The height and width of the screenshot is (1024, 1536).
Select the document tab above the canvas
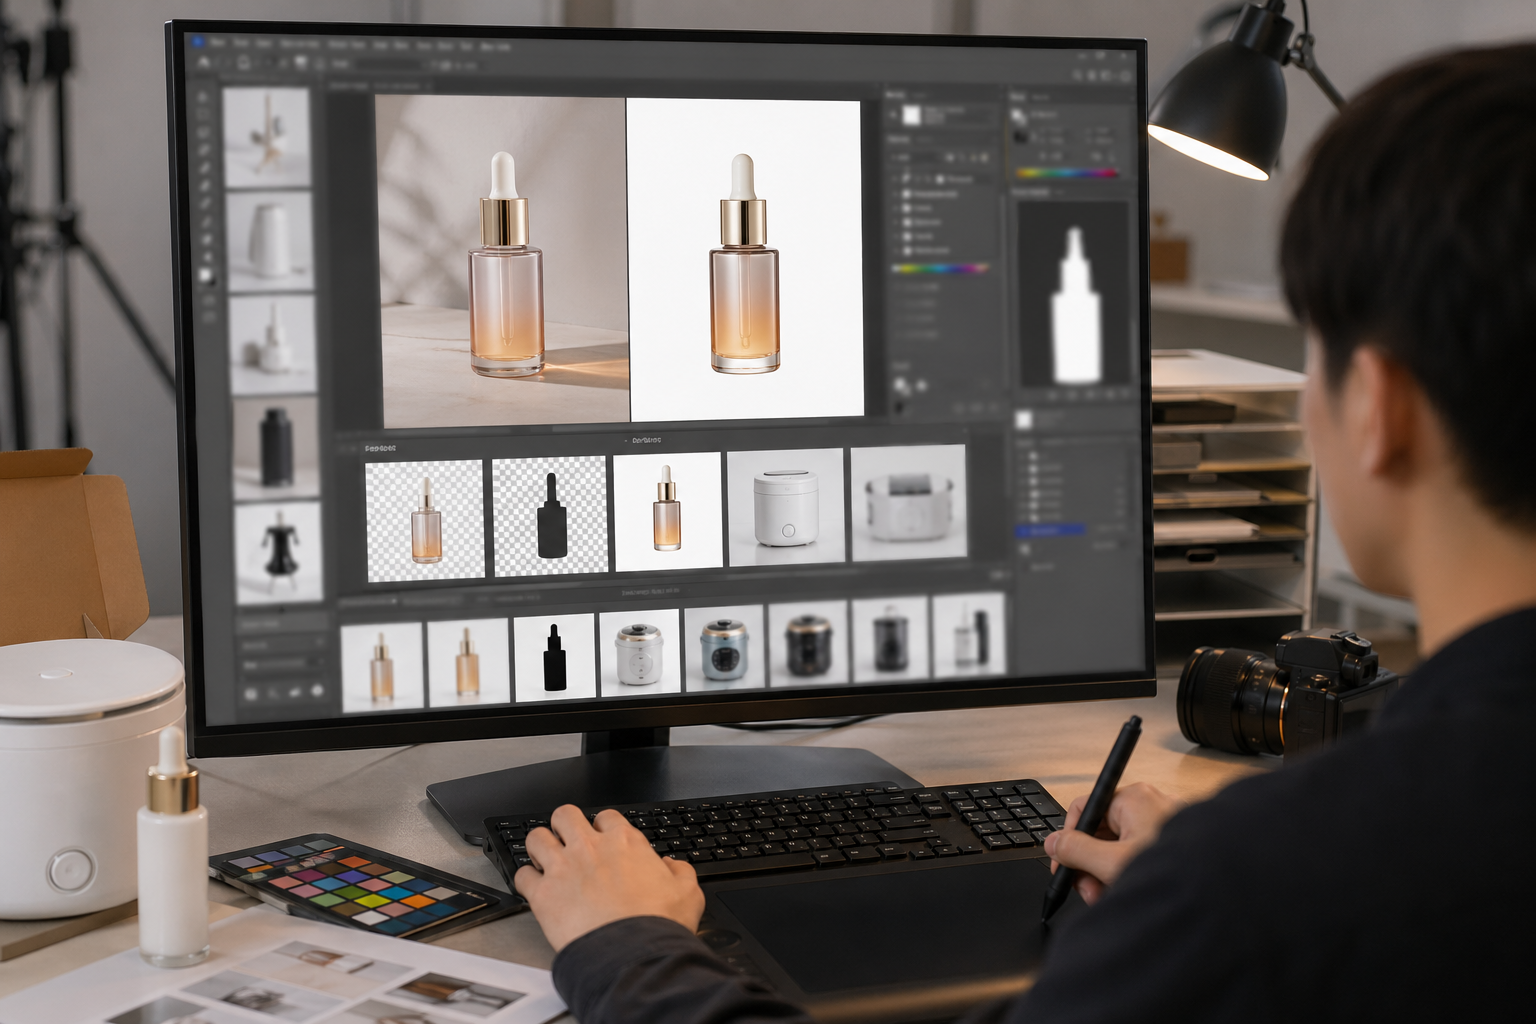350,87
